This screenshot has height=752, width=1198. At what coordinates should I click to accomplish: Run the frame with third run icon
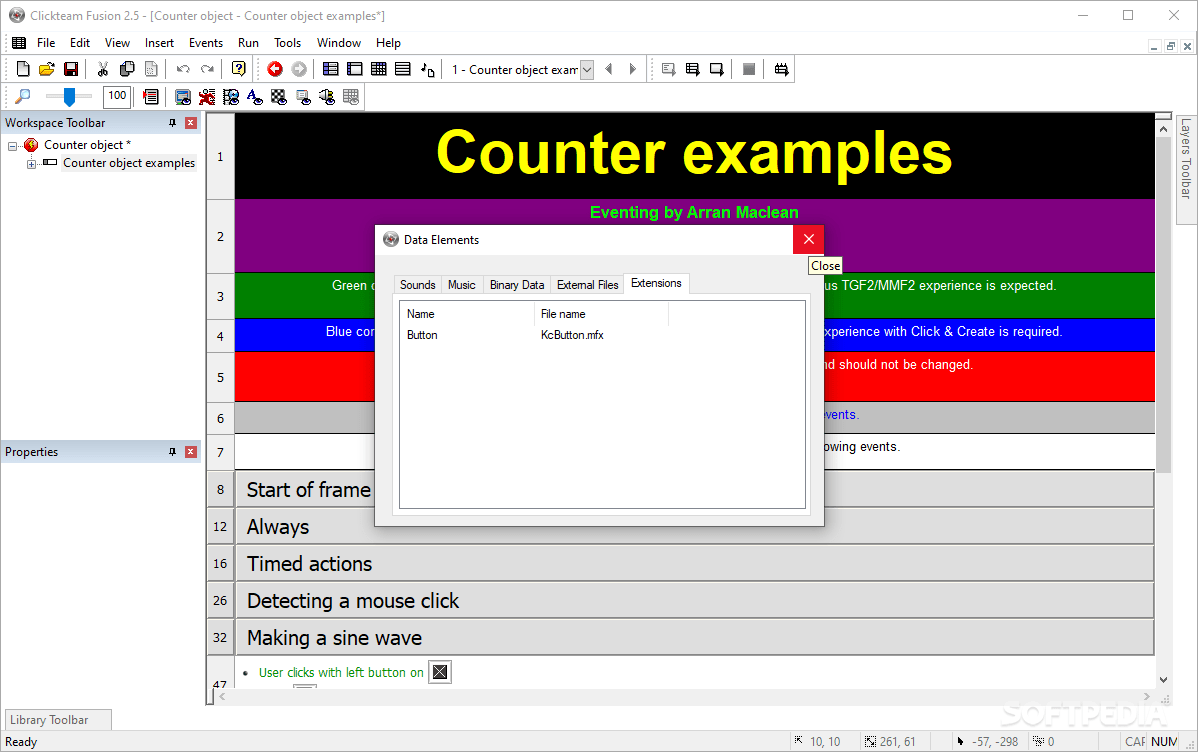point(717,70)
